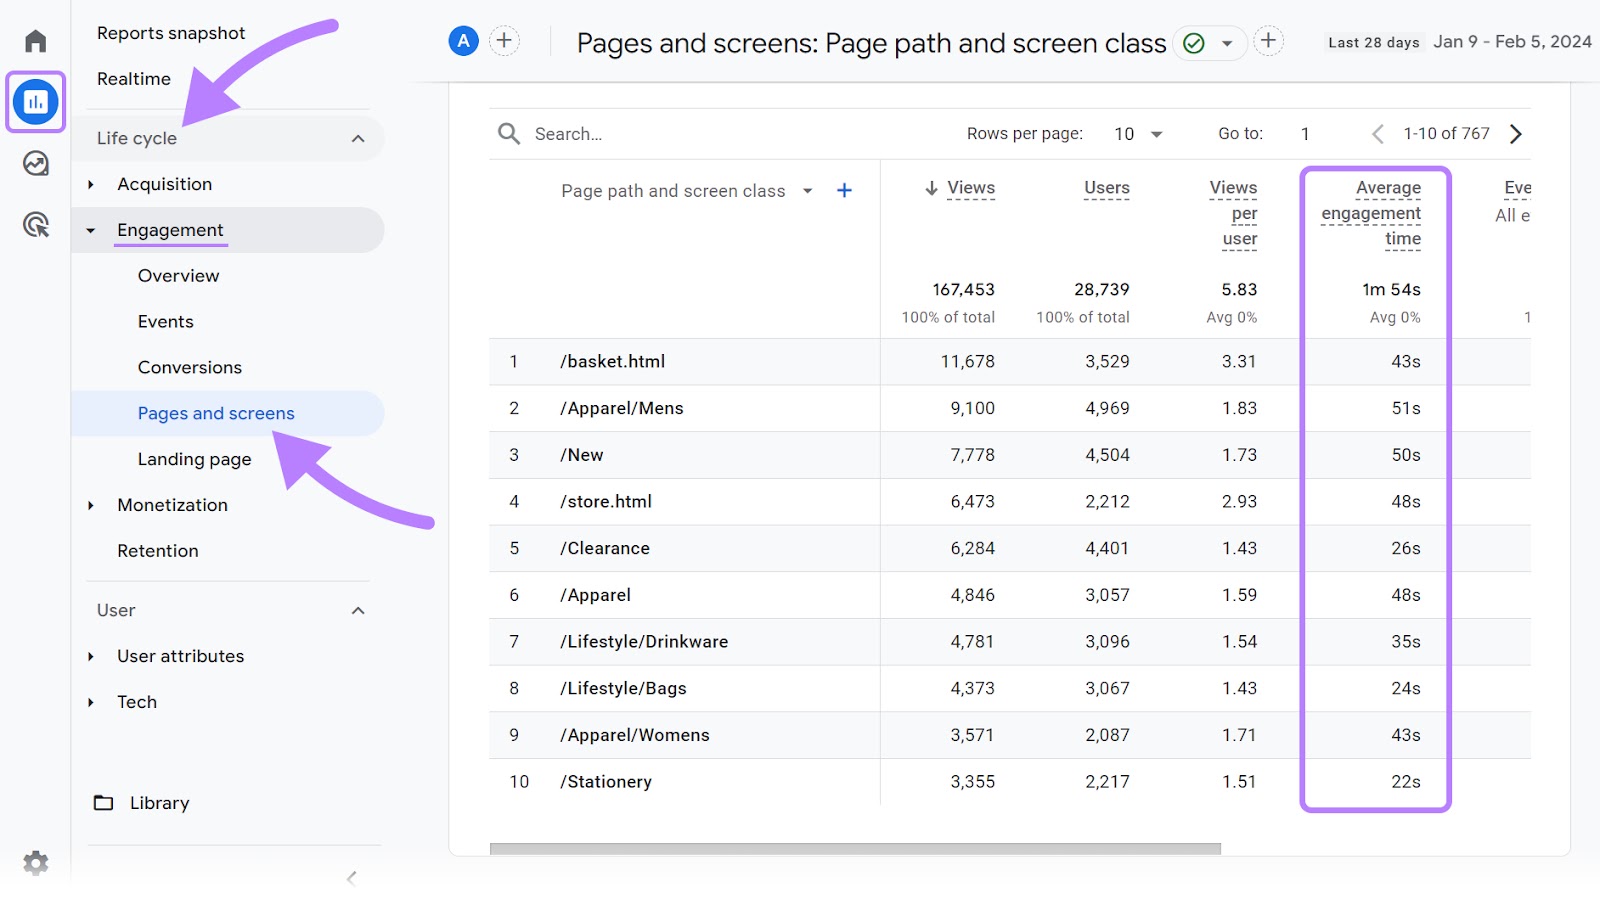Click the horizontal scrollbar below the table
This screenshot has width=1600, height=899.
[x=855, y=849]
